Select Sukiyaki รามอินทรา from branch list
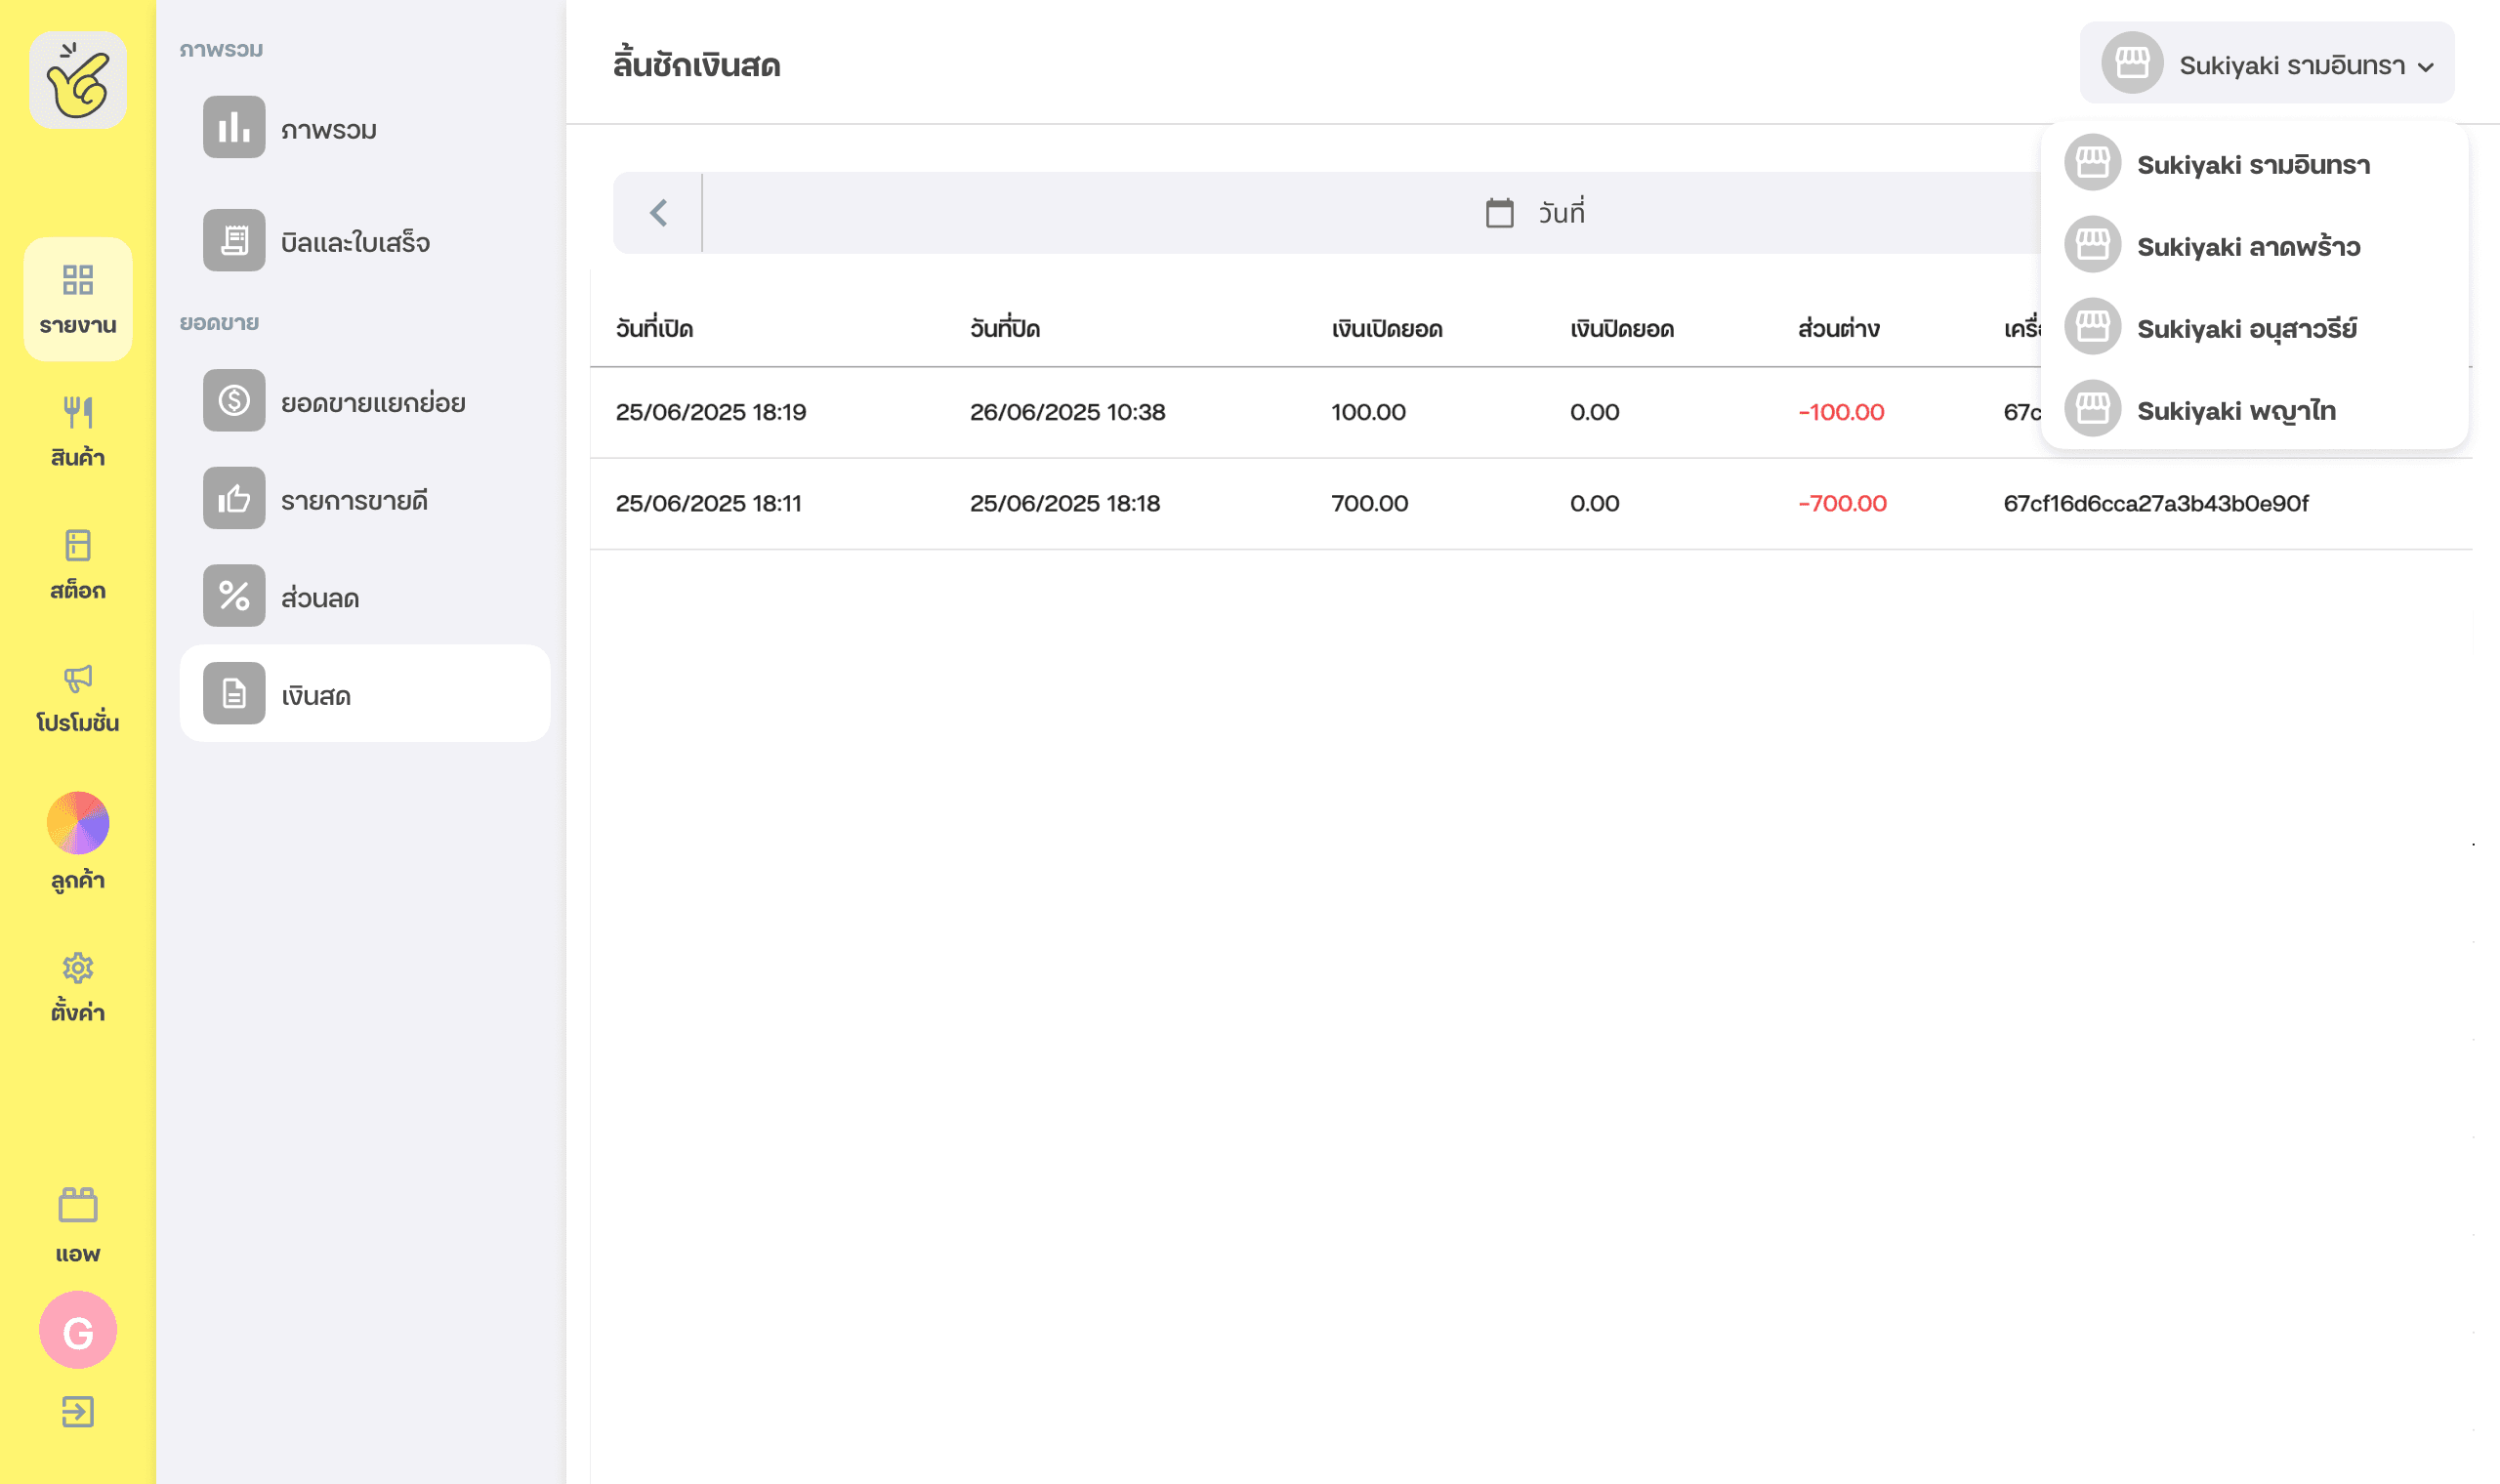This screenshot has width=2500, height=1484. [x=2254, y=163]
